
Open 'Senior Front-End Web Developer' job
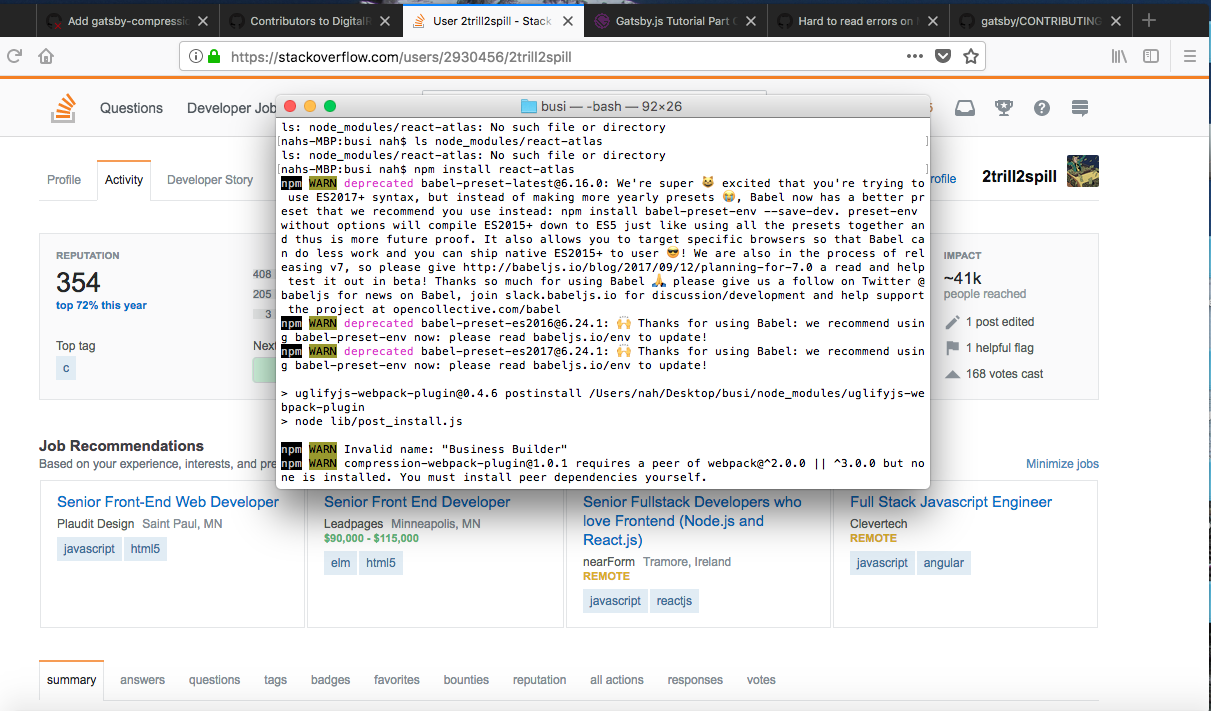(168, 502)
